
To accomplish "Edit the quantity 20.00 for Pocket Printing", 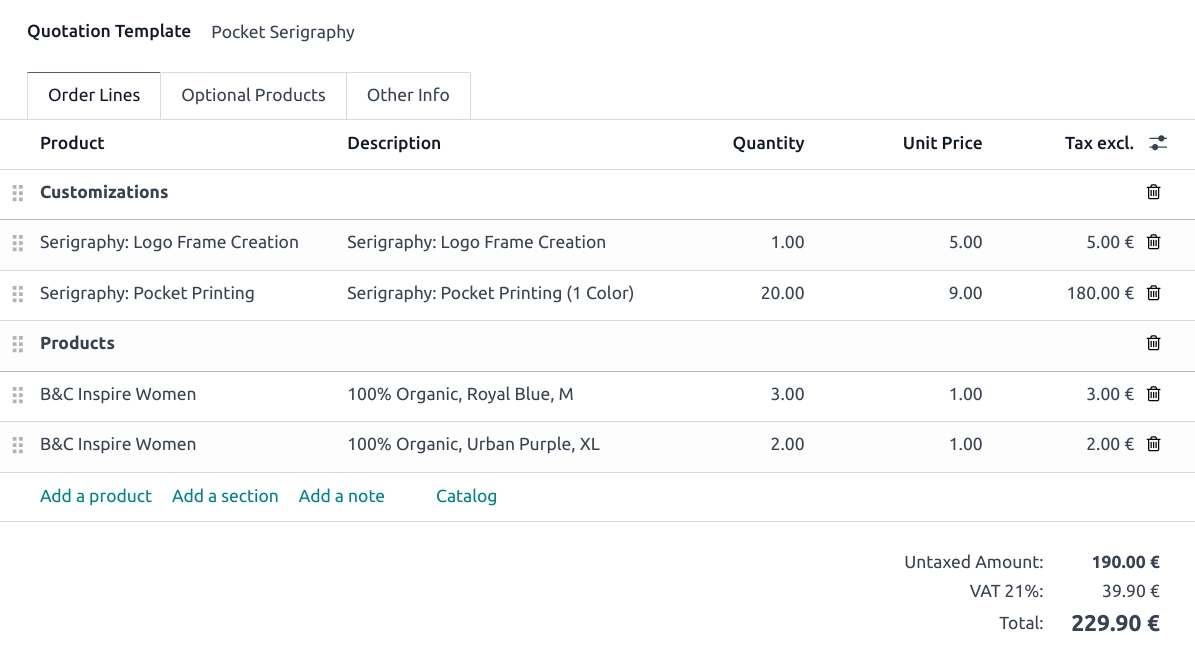I will 782,293.
